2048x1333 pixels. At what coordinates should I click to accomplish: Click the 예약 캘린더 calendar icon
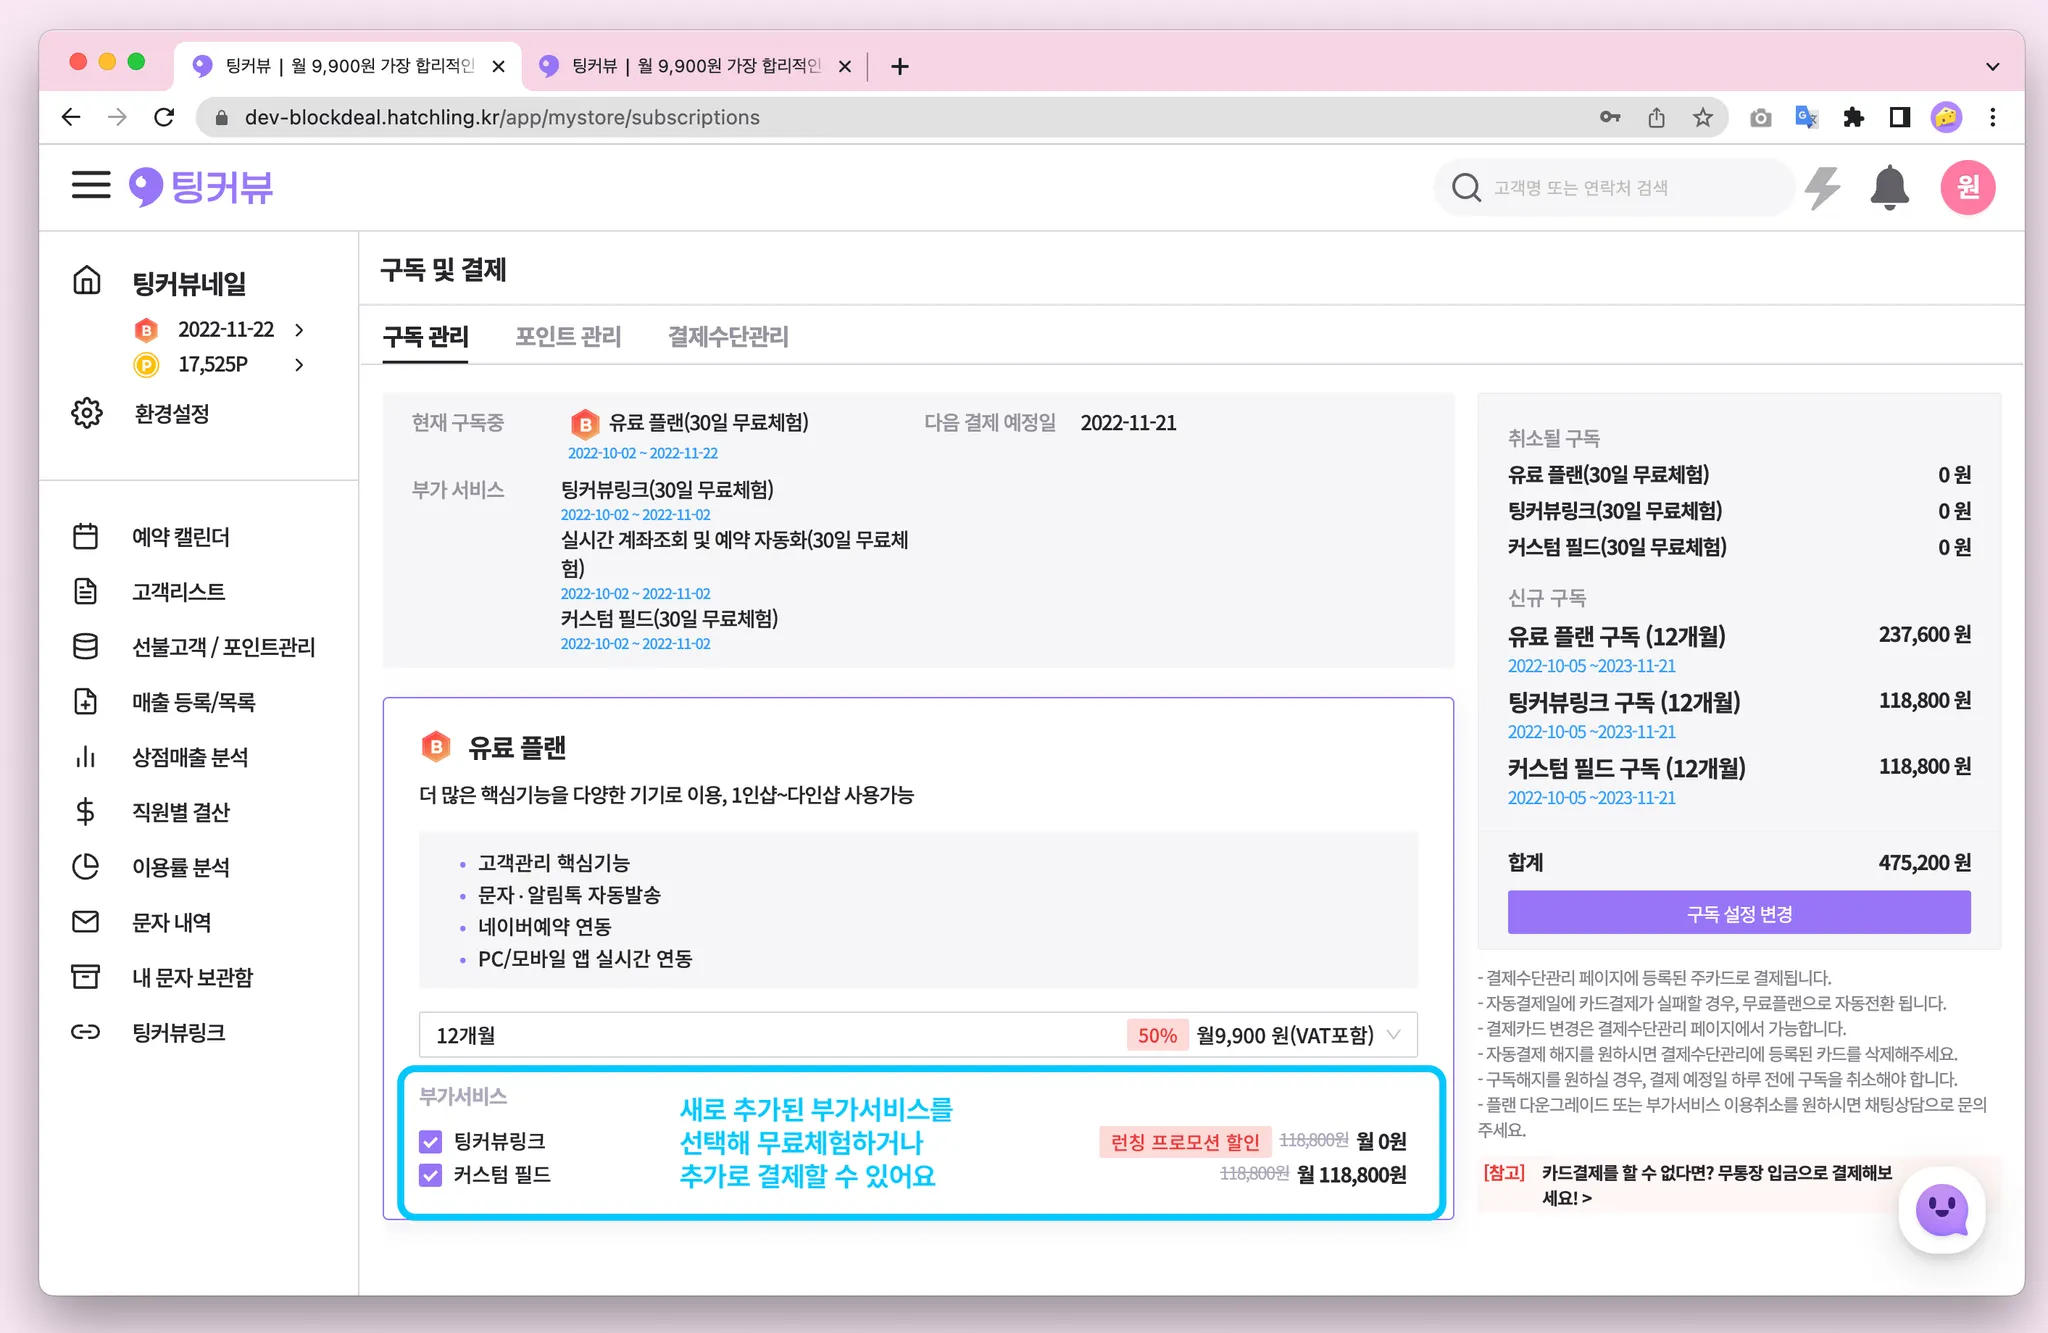(86, 537)
